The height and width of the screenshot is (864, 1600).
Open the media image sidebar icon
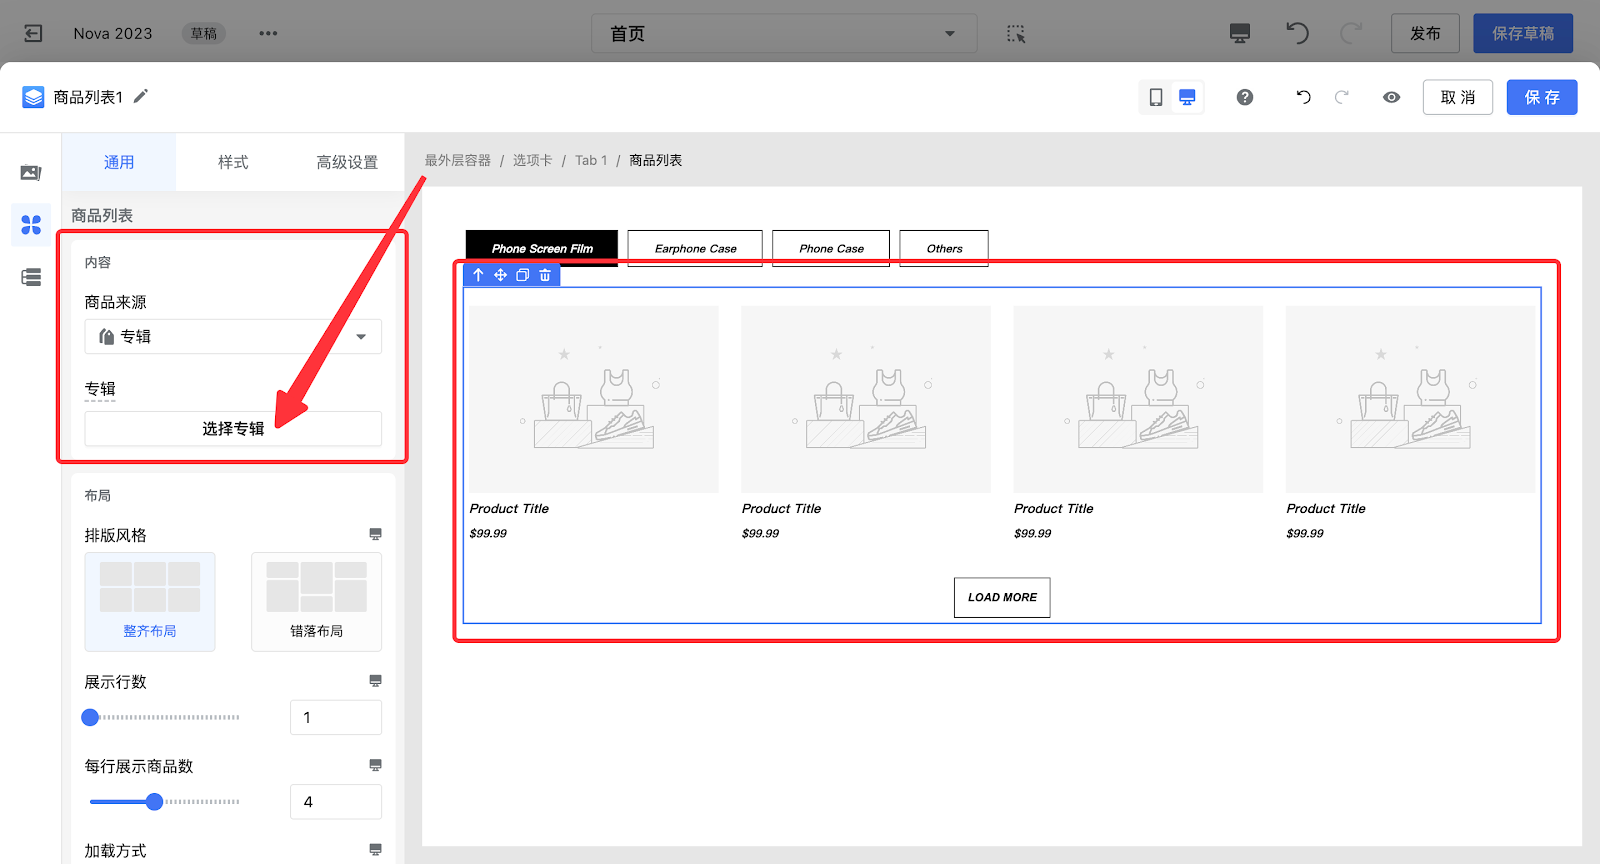[x=31, y=173]
